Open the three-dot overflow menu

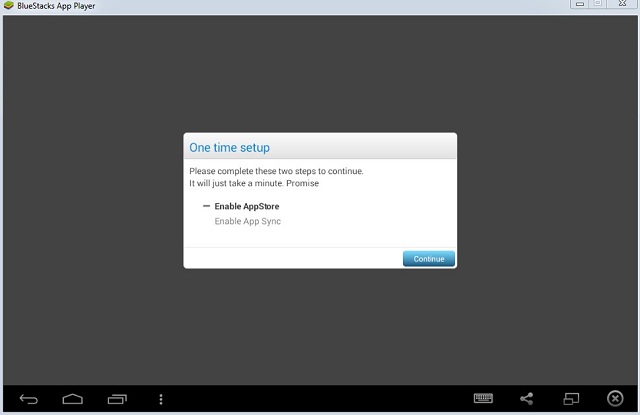(161, 399)
